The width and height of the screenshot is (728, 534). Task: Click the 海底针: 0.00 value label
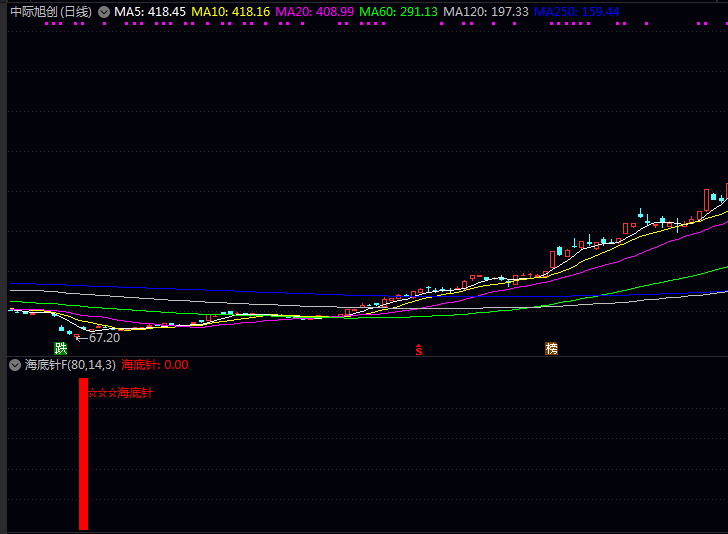155,365
